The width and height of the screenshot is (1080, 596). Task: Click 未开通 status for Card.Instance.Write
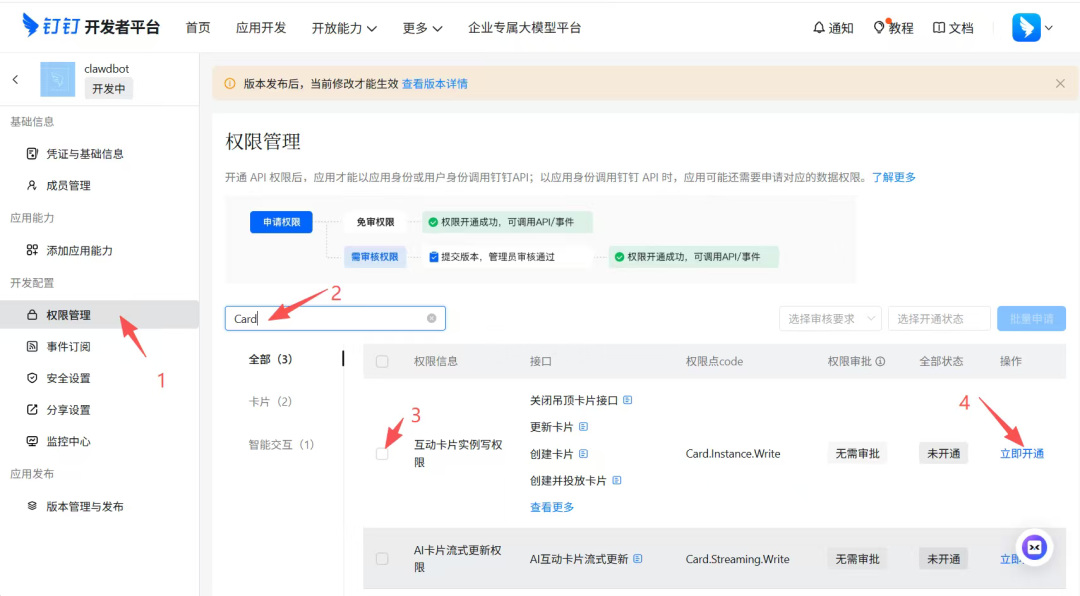click(x=944, y=453)
